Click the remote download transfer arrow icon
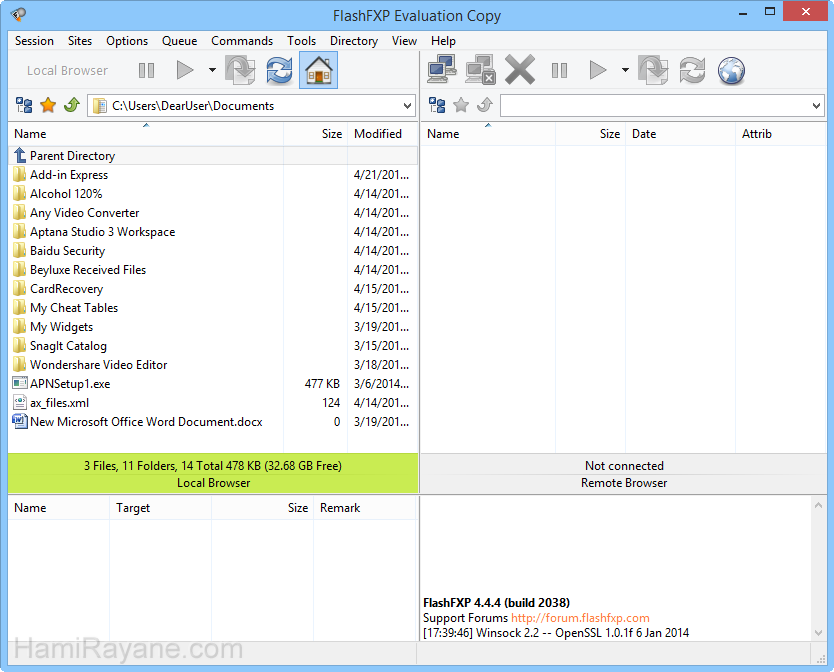The height and width of the screenshot is (672, 834). 653,70
